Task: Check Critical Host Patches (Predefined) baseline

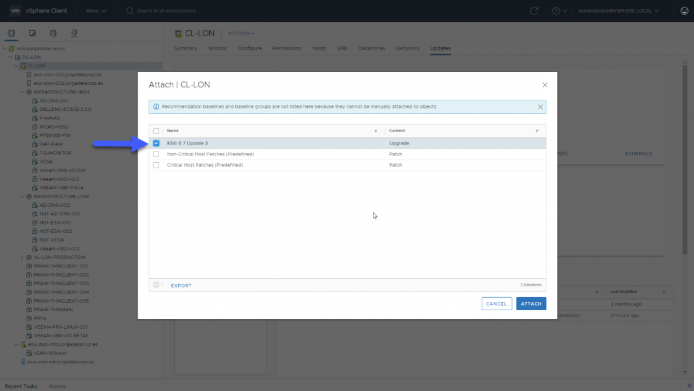Action: (x=156, y=165)
